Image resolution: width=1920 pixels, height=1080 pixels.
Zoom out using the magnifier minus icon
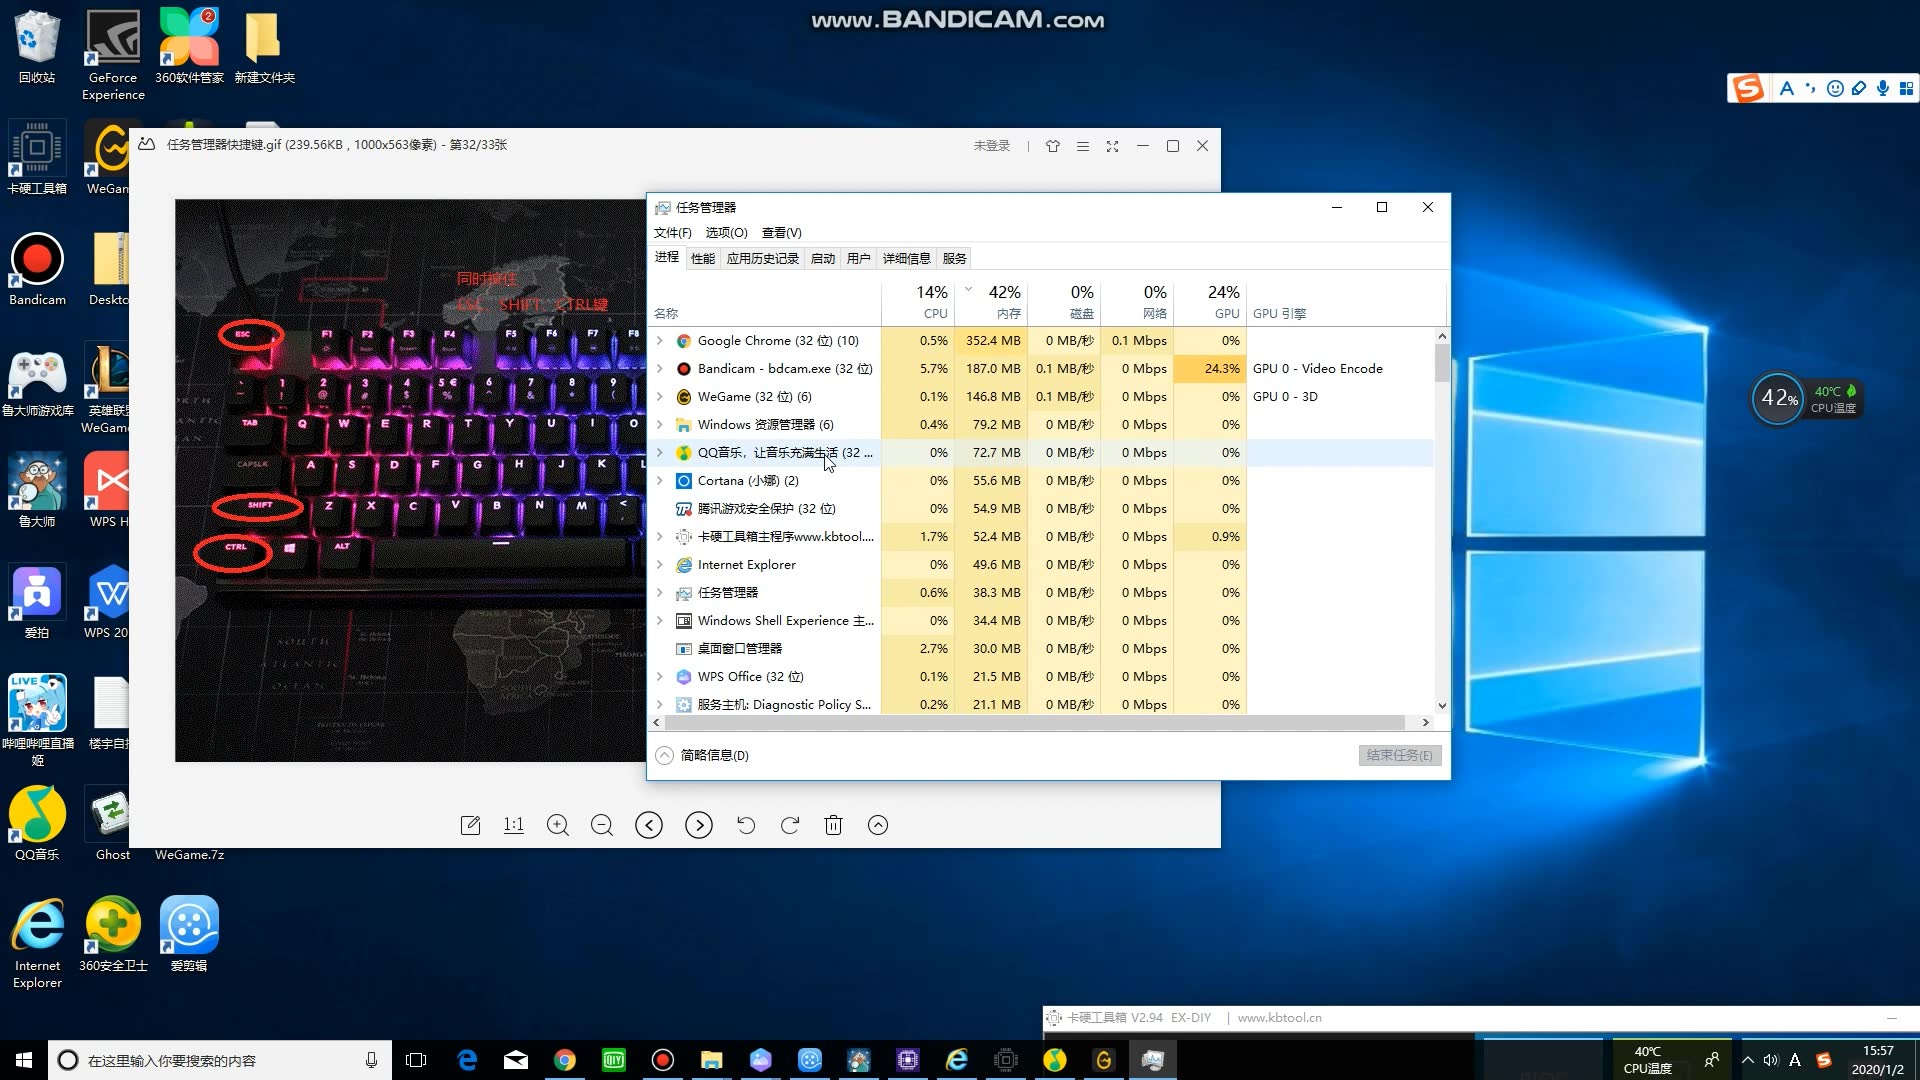click(602, 825)
